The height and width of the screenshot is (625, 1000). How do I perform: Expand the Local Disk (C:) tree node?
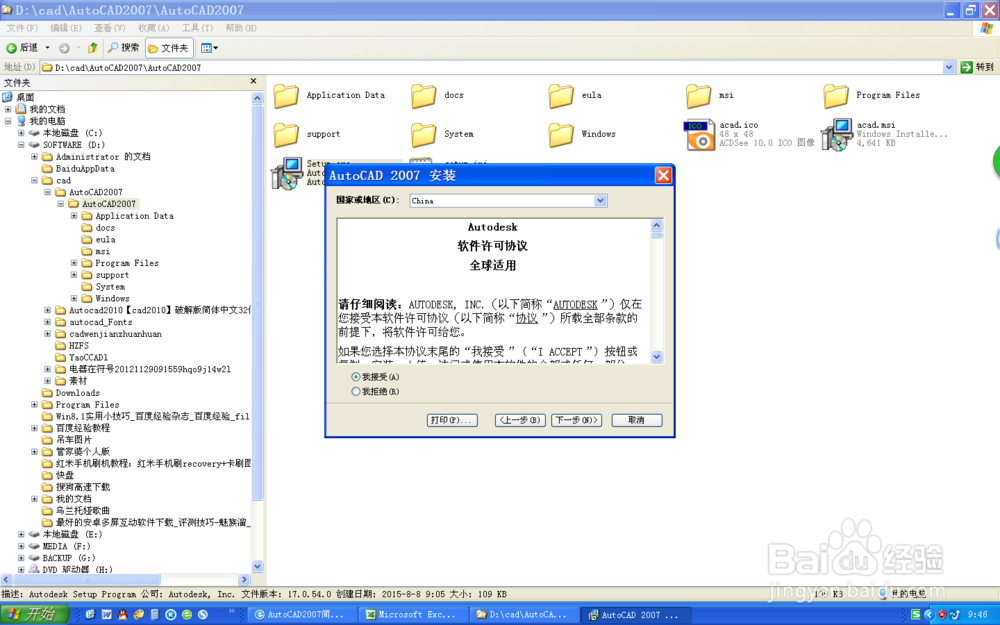tap(21, 133)
